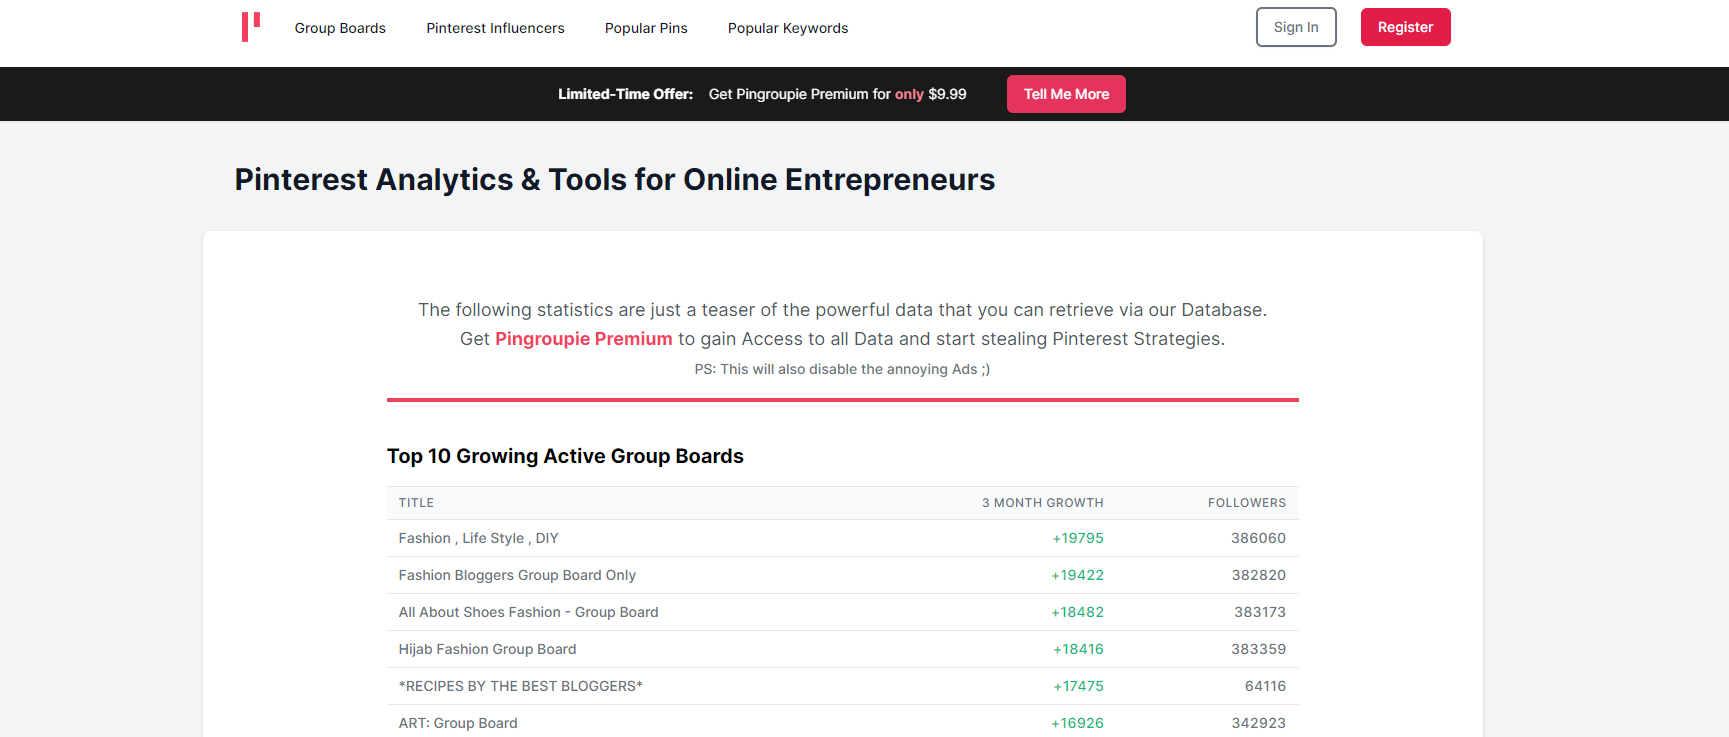1729x737 pixels.
Task: Click the Tell Me More button
Action: click(1066, 94)
